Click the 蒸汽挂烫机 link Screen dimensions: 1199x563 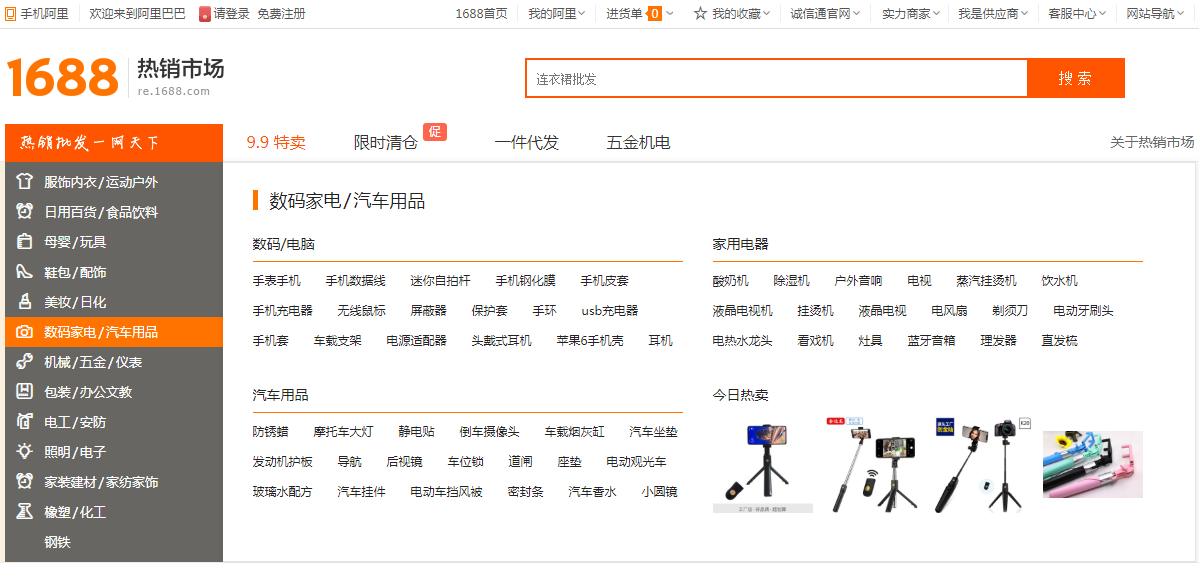click(986, 281)
